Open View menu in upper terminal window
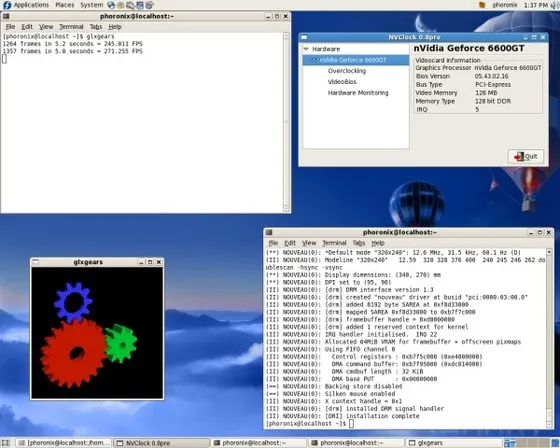560x448 pixels. (46, 27)
